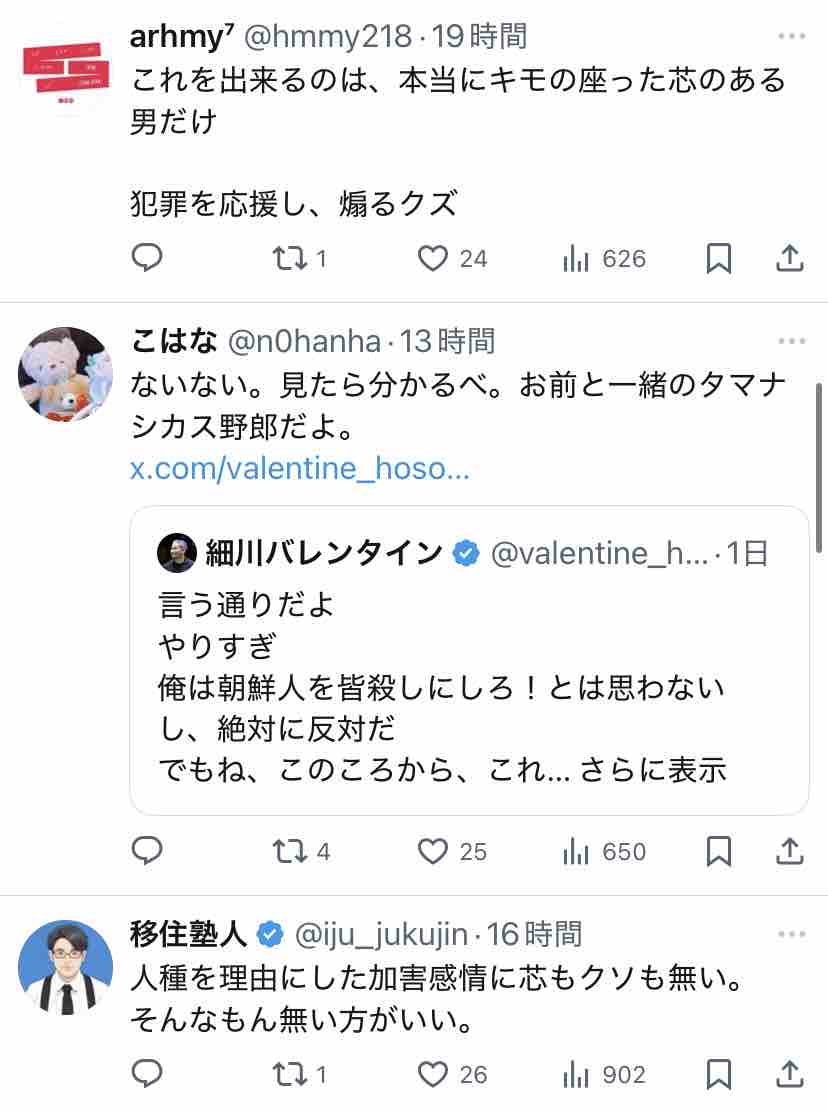Viewport: 828px width, 1113px height.
Task: Open more options for arhmy's post
Action: 791,36
